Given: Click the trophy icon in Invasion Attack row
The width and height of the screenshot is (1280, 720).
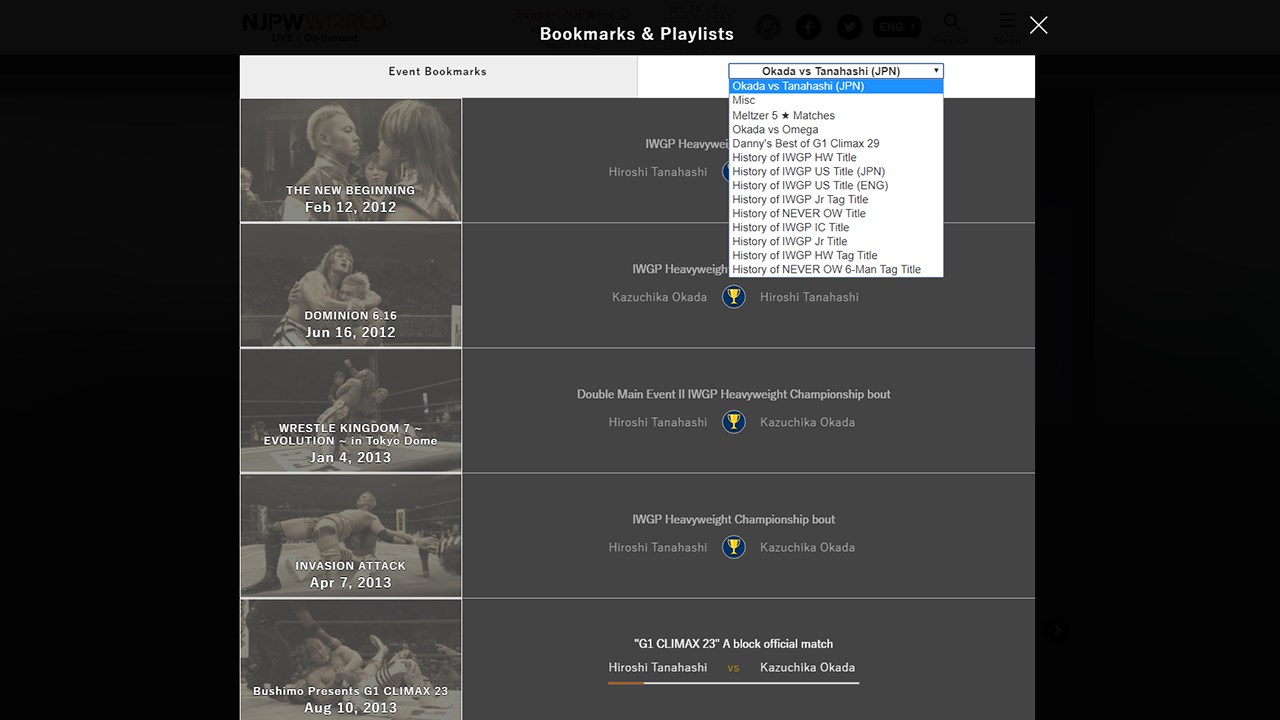Looking at the screenshot, I should coord(734,546).
